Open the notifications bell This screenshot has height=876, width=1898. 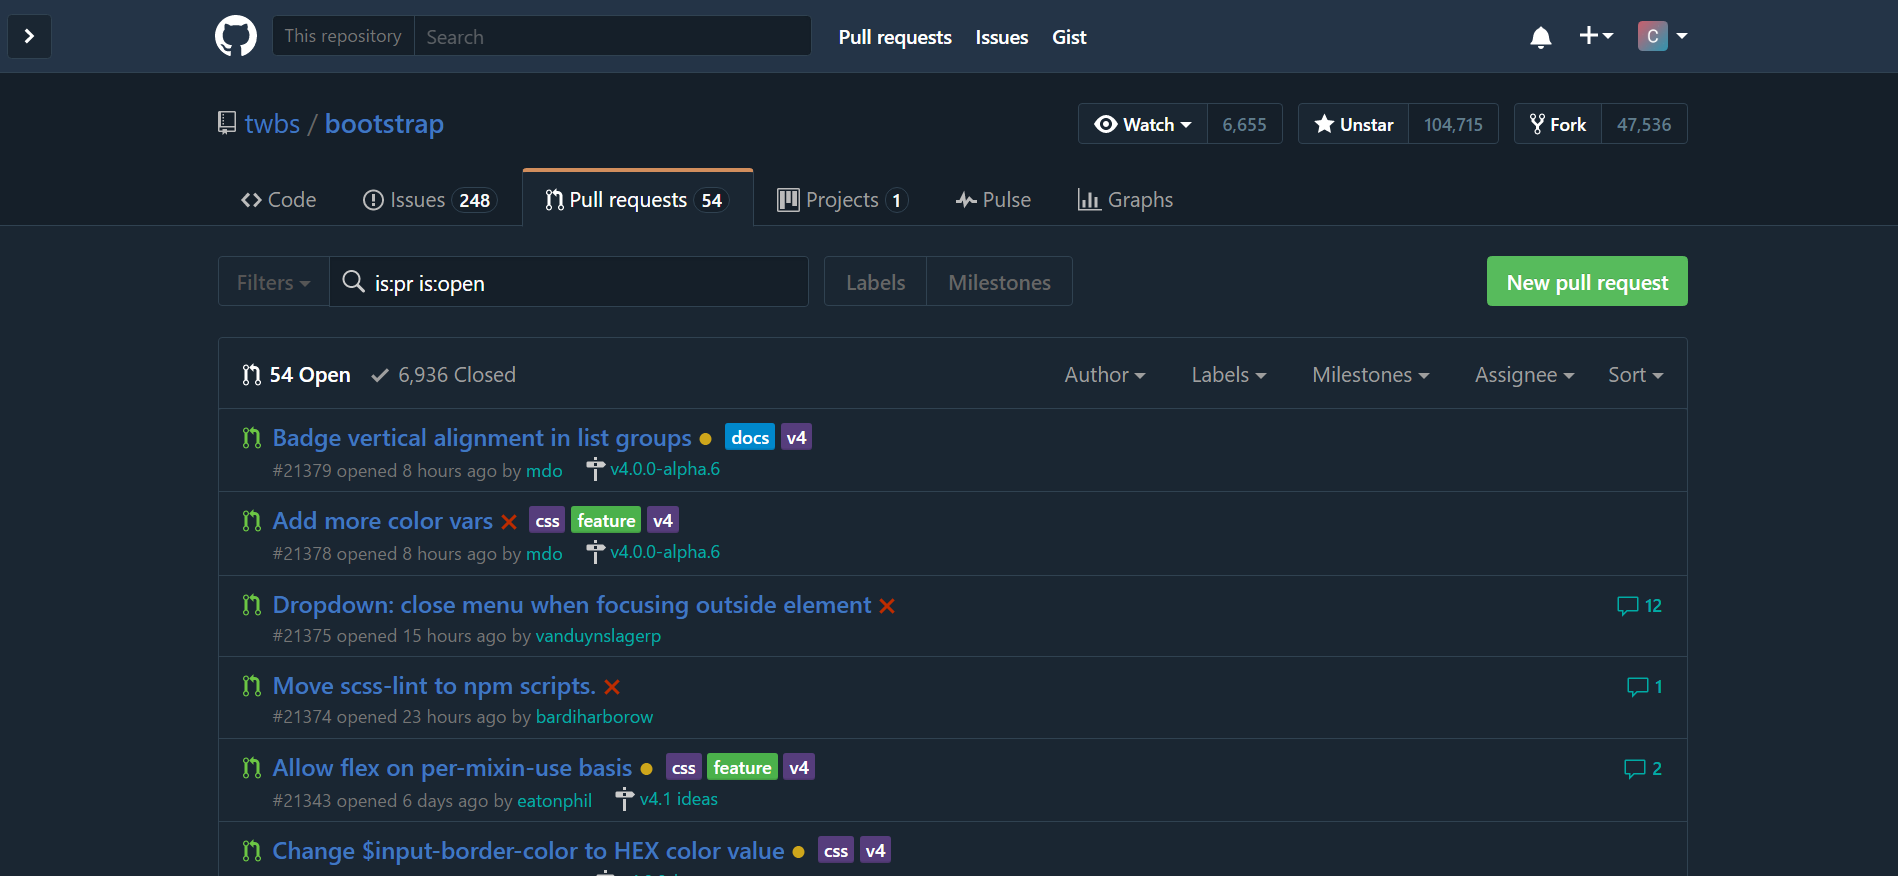1541,37
